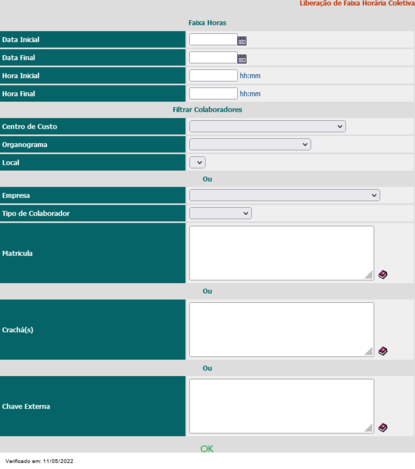Click the Hora Final time field
The width and height of the screenshot is (415, 469).
click(213, 93)
